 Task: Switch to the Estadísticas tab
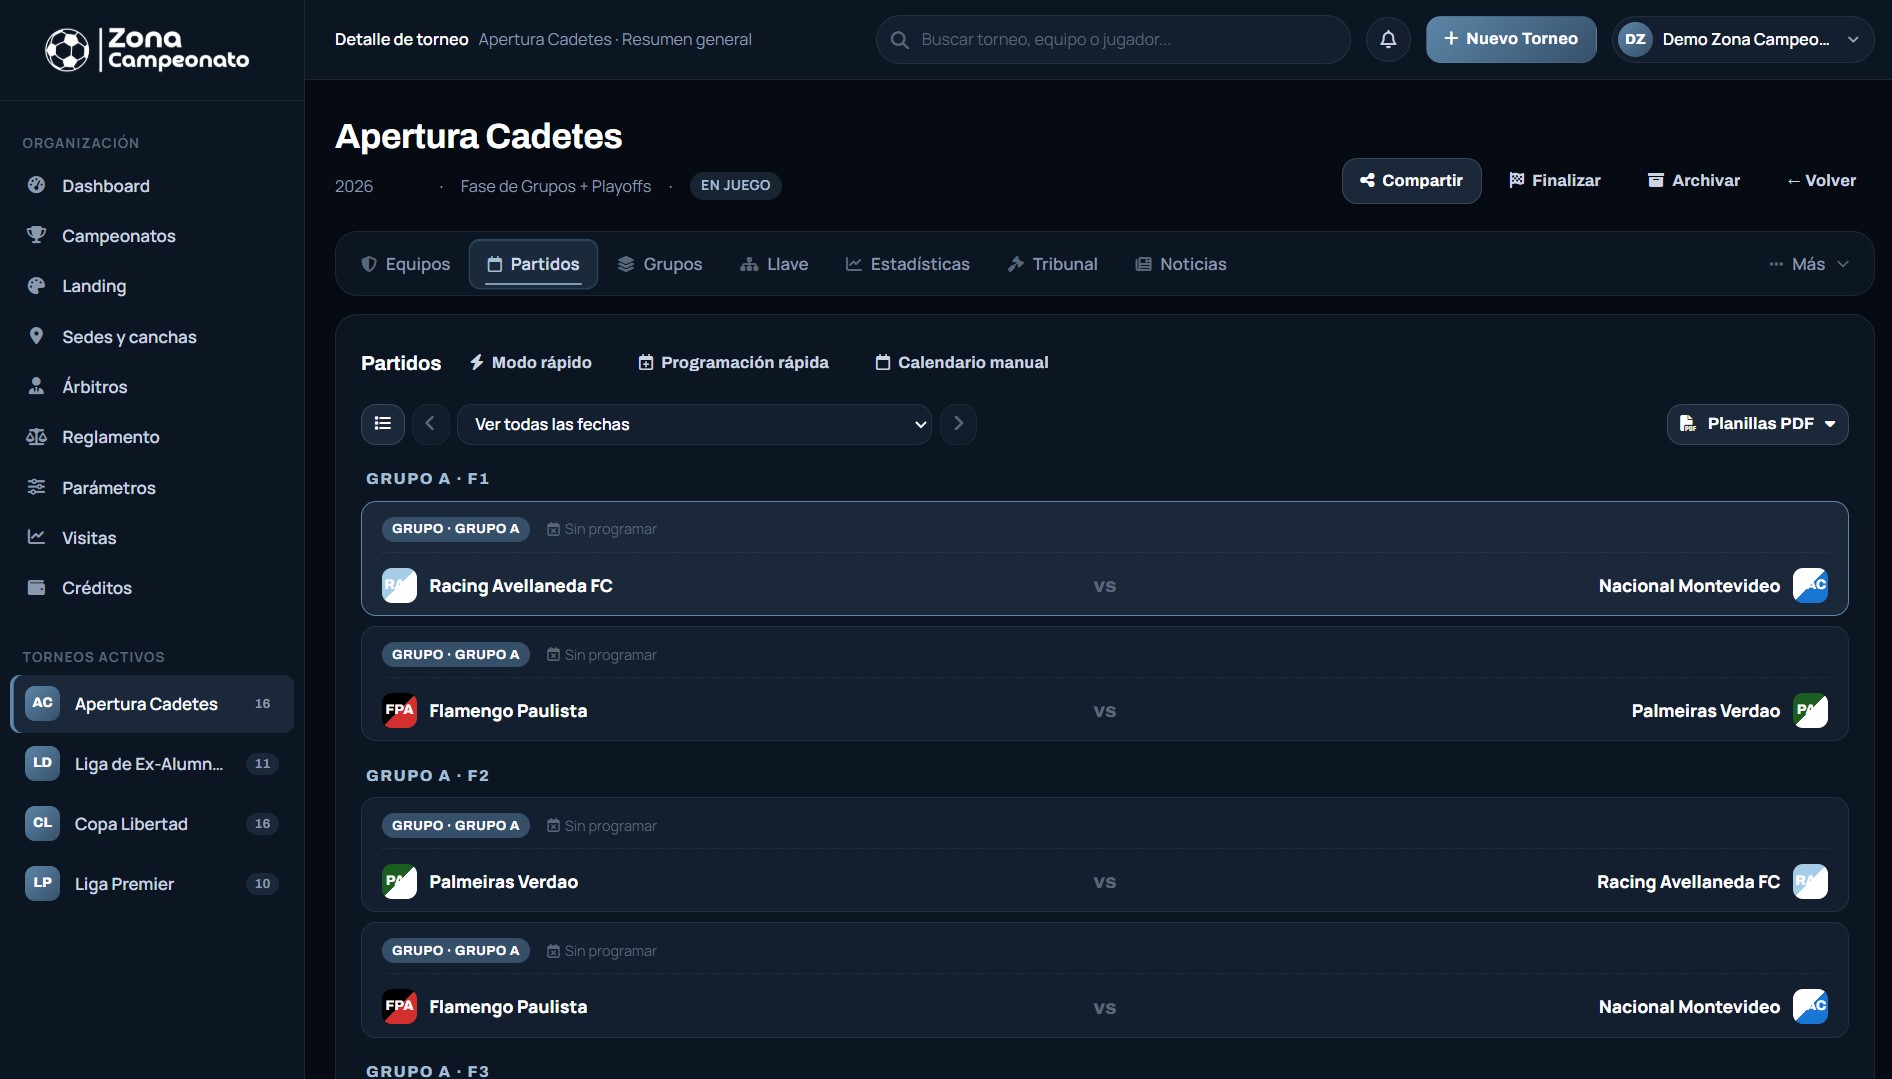pos(908,264)
